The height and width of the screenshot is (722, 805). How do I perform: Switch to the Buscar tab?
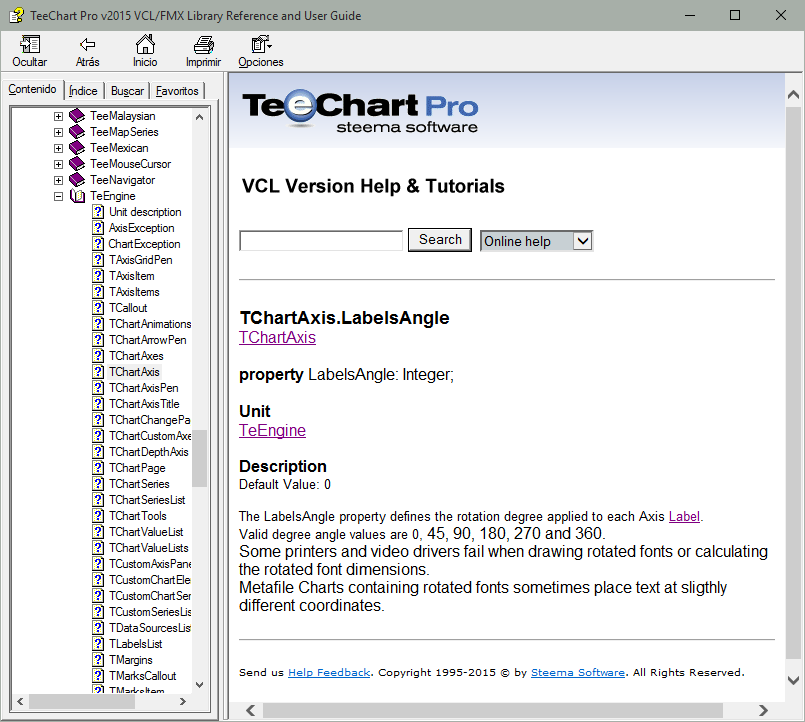(x=127, y=91)
